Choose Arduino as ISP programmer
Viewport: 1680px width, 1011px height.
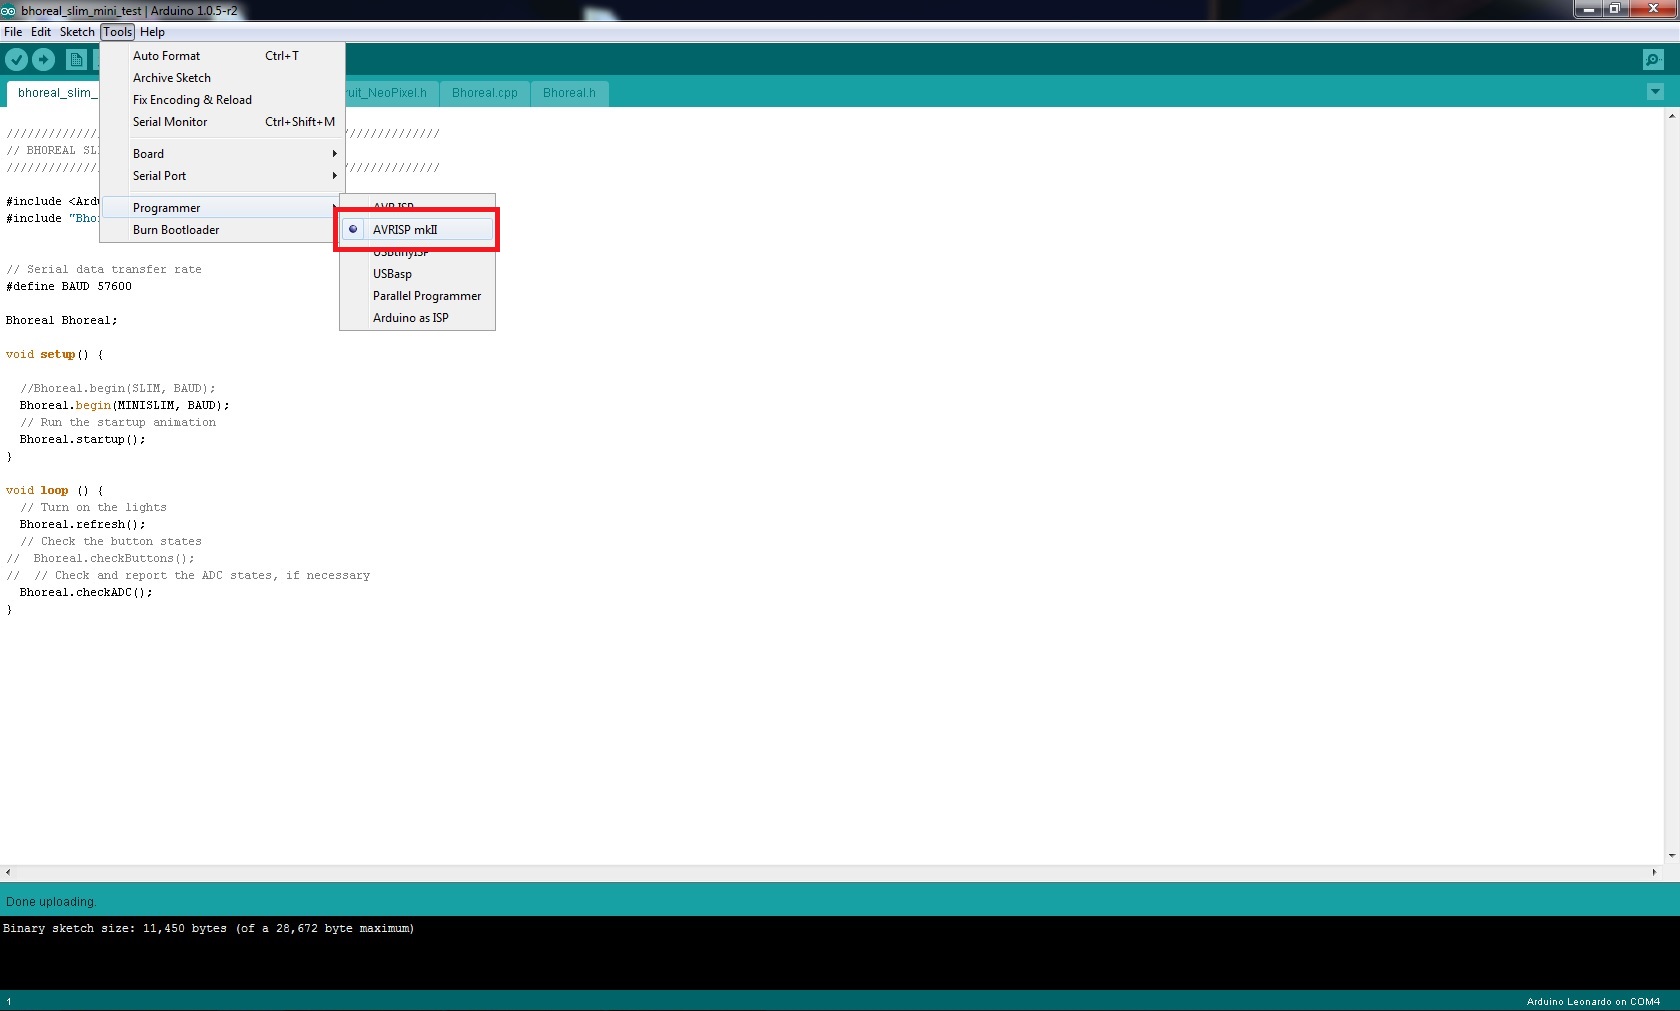pos(418,318)
